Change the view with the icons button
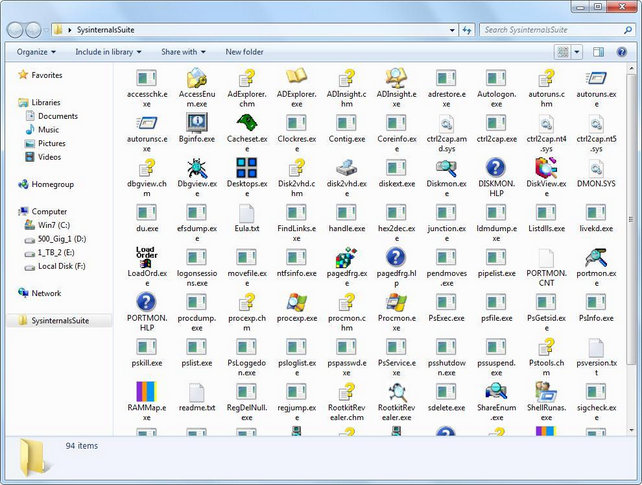The height and width of the screenshot is (485, 642). pyautogui.click(x=563, y=52)
